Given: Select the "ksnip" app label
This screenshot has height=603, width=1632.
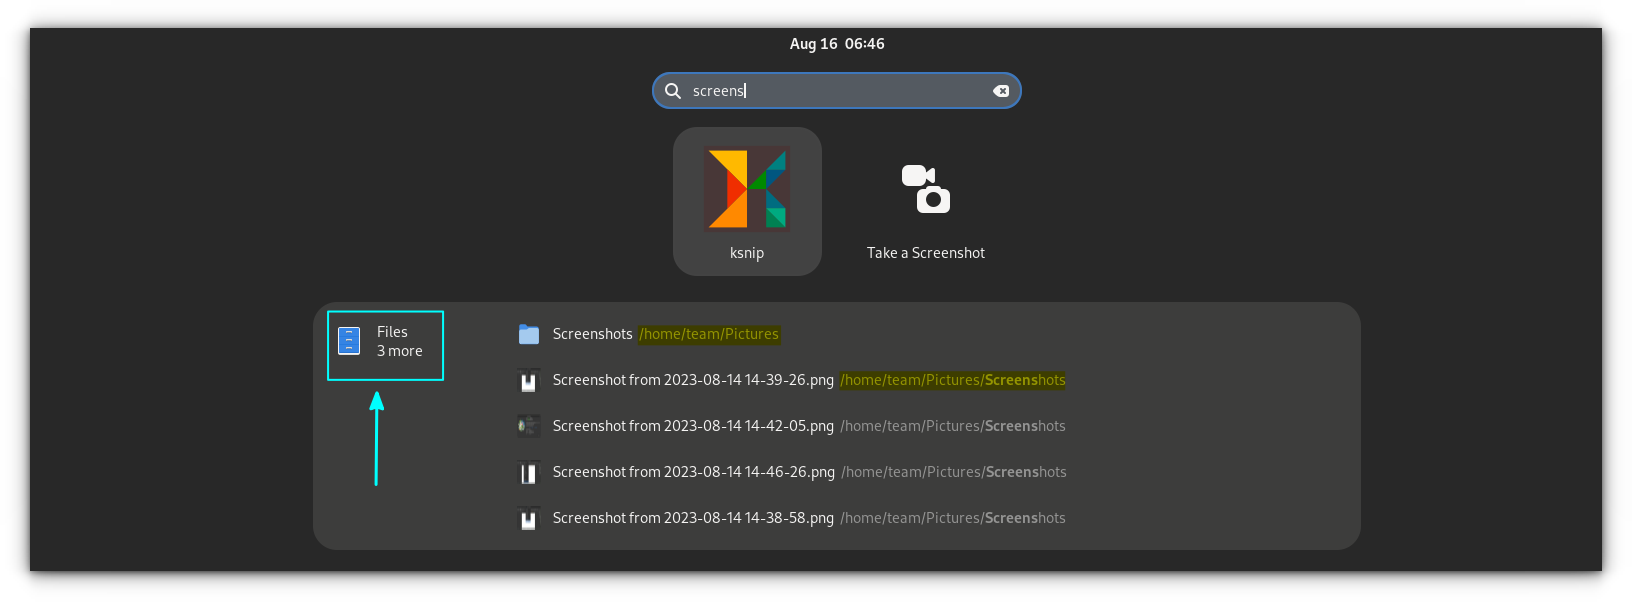Looking at the screenshot, I should 747,253.
